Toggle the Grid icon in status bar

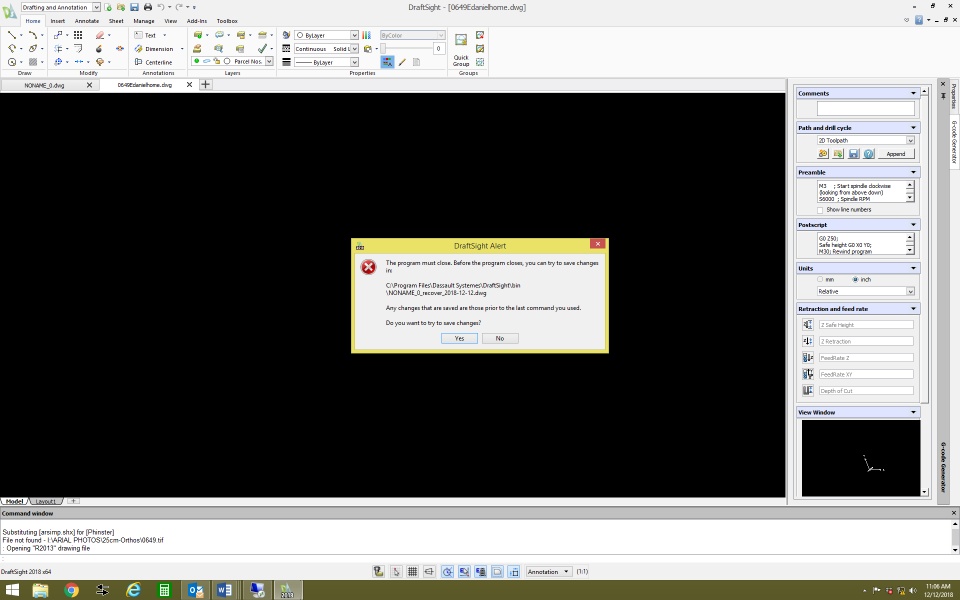point(413,571)
